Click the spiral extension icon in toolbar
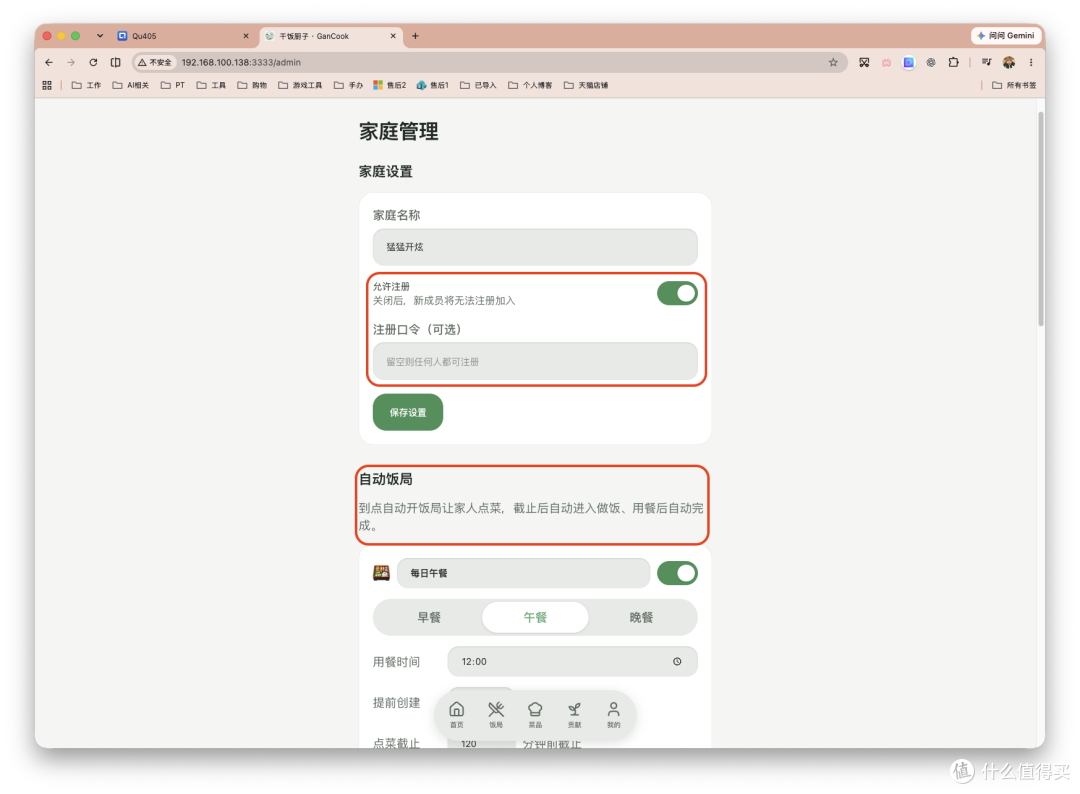 (x=931, y=62)
